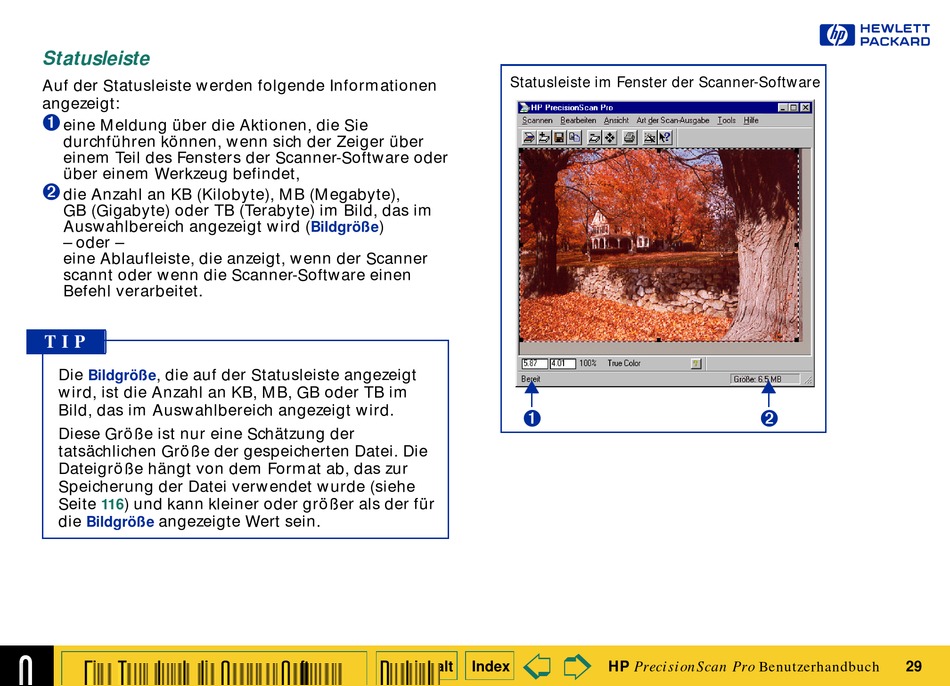Click the 'Bereit' status message
This screenshot has height=686, width=950.
531,379
